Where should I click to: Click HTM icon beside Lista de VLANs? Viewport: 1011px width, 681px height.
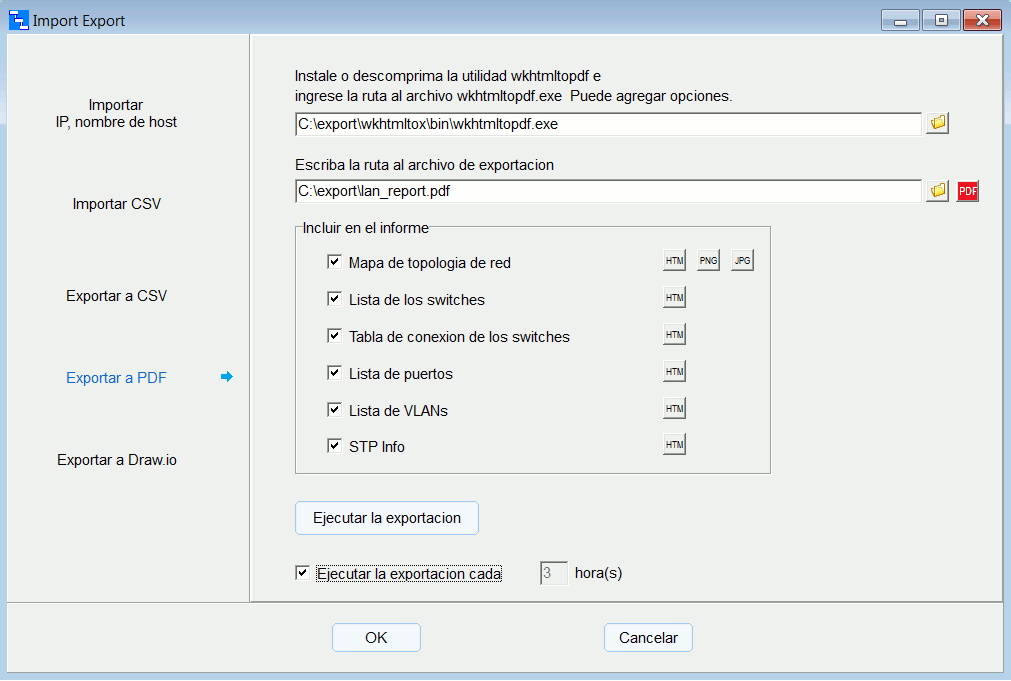click(674, 409)
